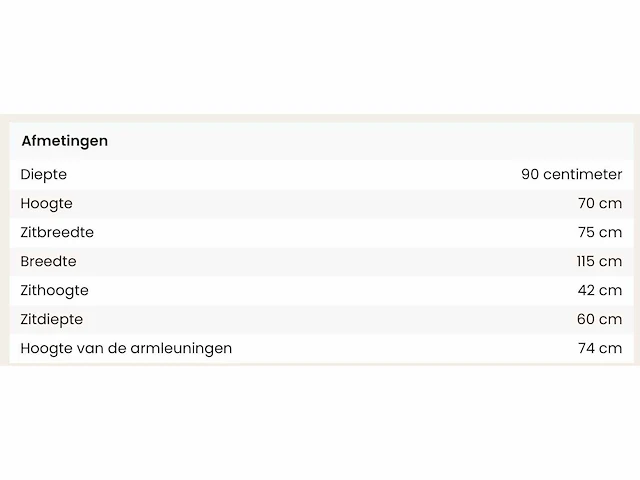
Task: Select the Zitbreedte label
Action: click(x=57, y=232)
